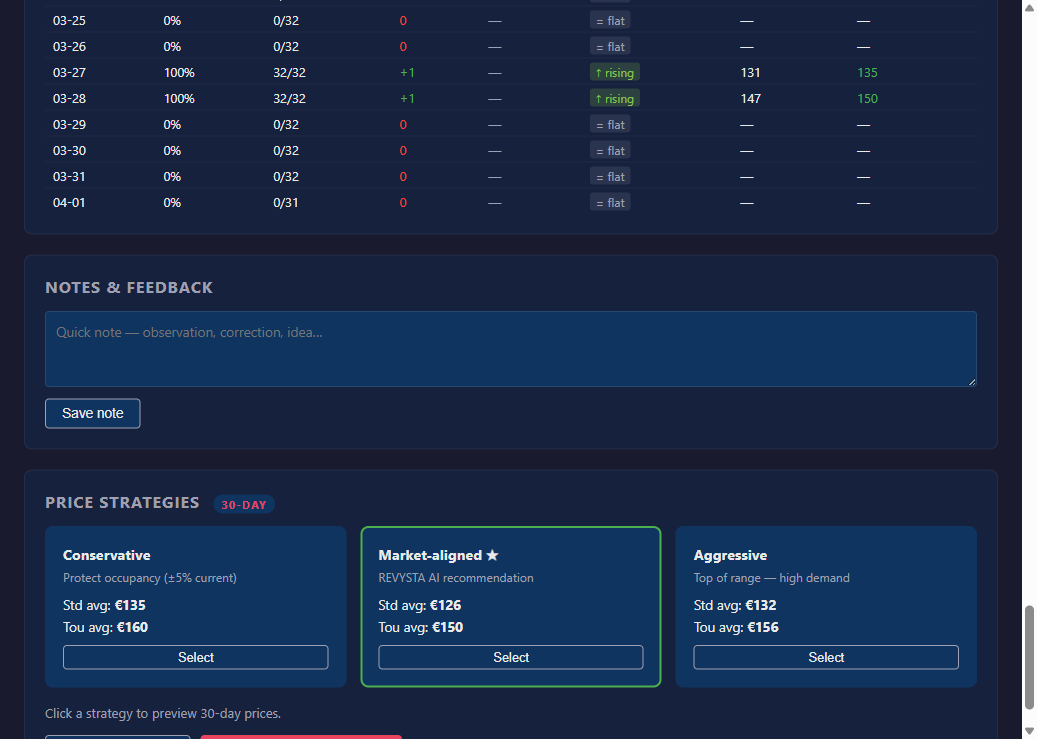Click the Aggressive Tou avg €156 text
This screenshot has width=1037, height=739.
pyautogui.click(x=736, y=627)
